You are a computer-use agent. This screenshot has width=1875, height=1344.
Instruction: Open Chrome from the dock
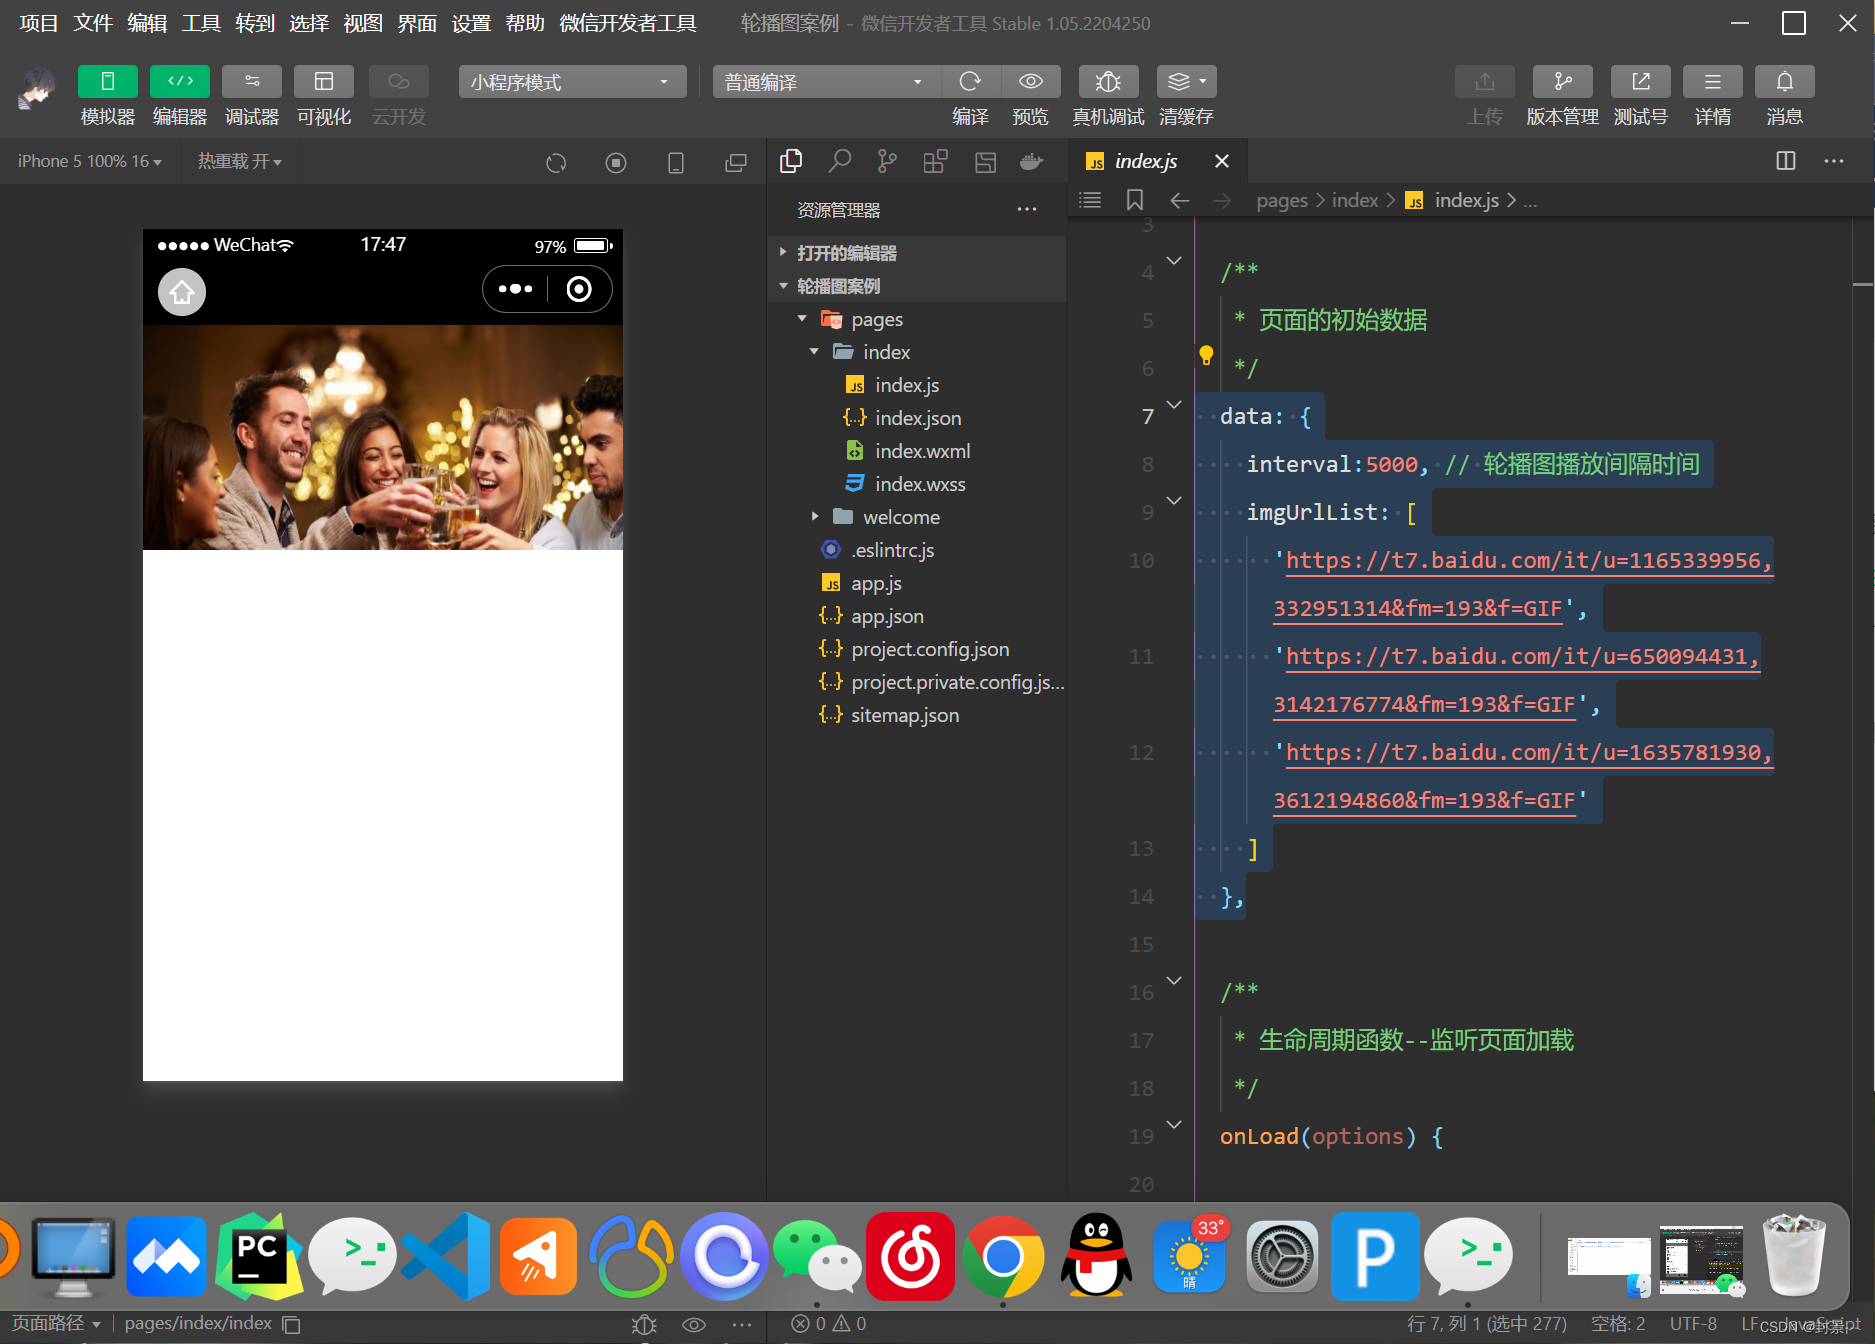(1003, 1257)
